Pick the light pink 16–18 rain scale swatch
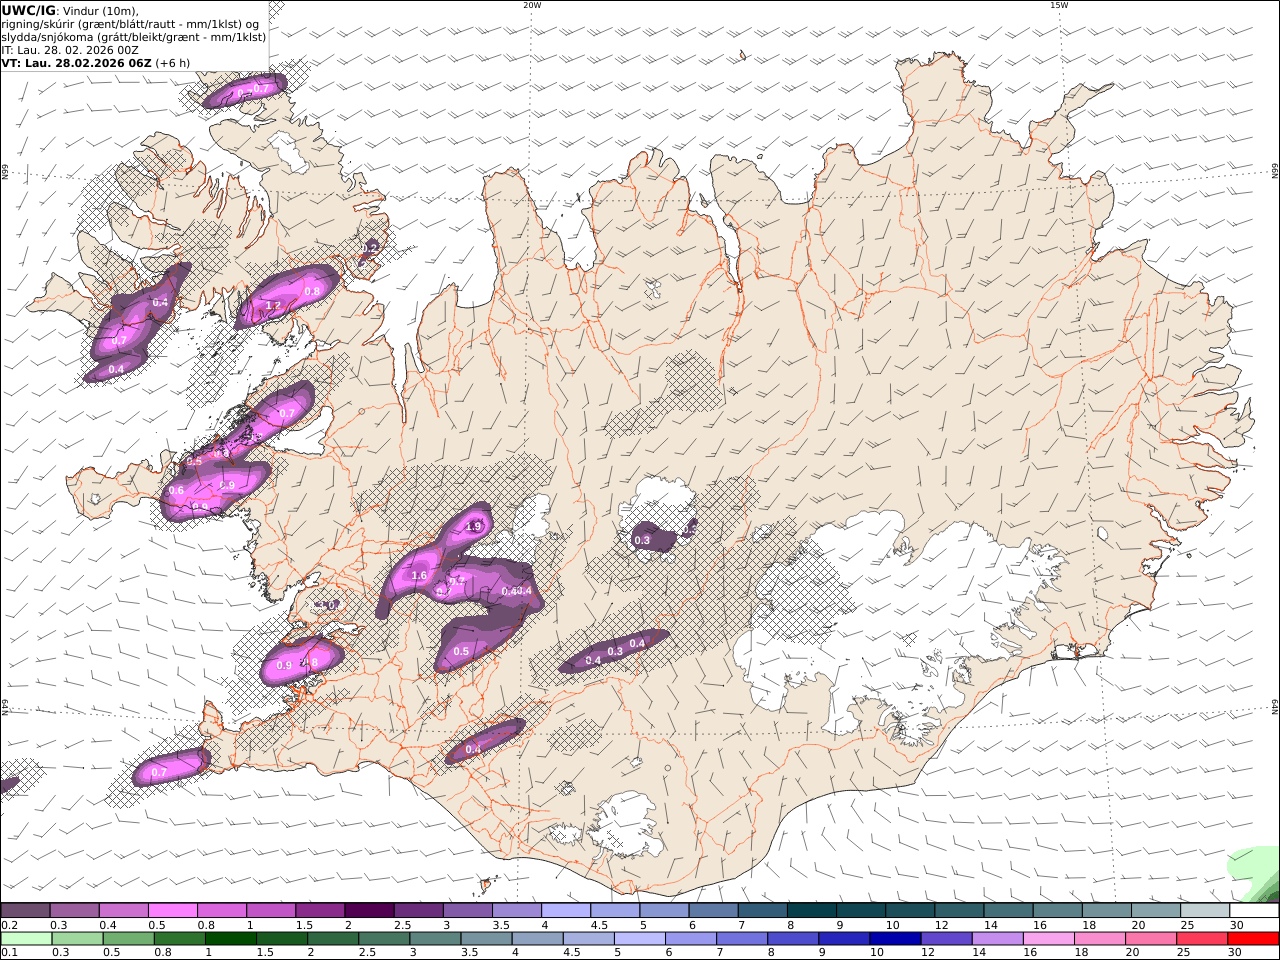 coord(1047,939)
